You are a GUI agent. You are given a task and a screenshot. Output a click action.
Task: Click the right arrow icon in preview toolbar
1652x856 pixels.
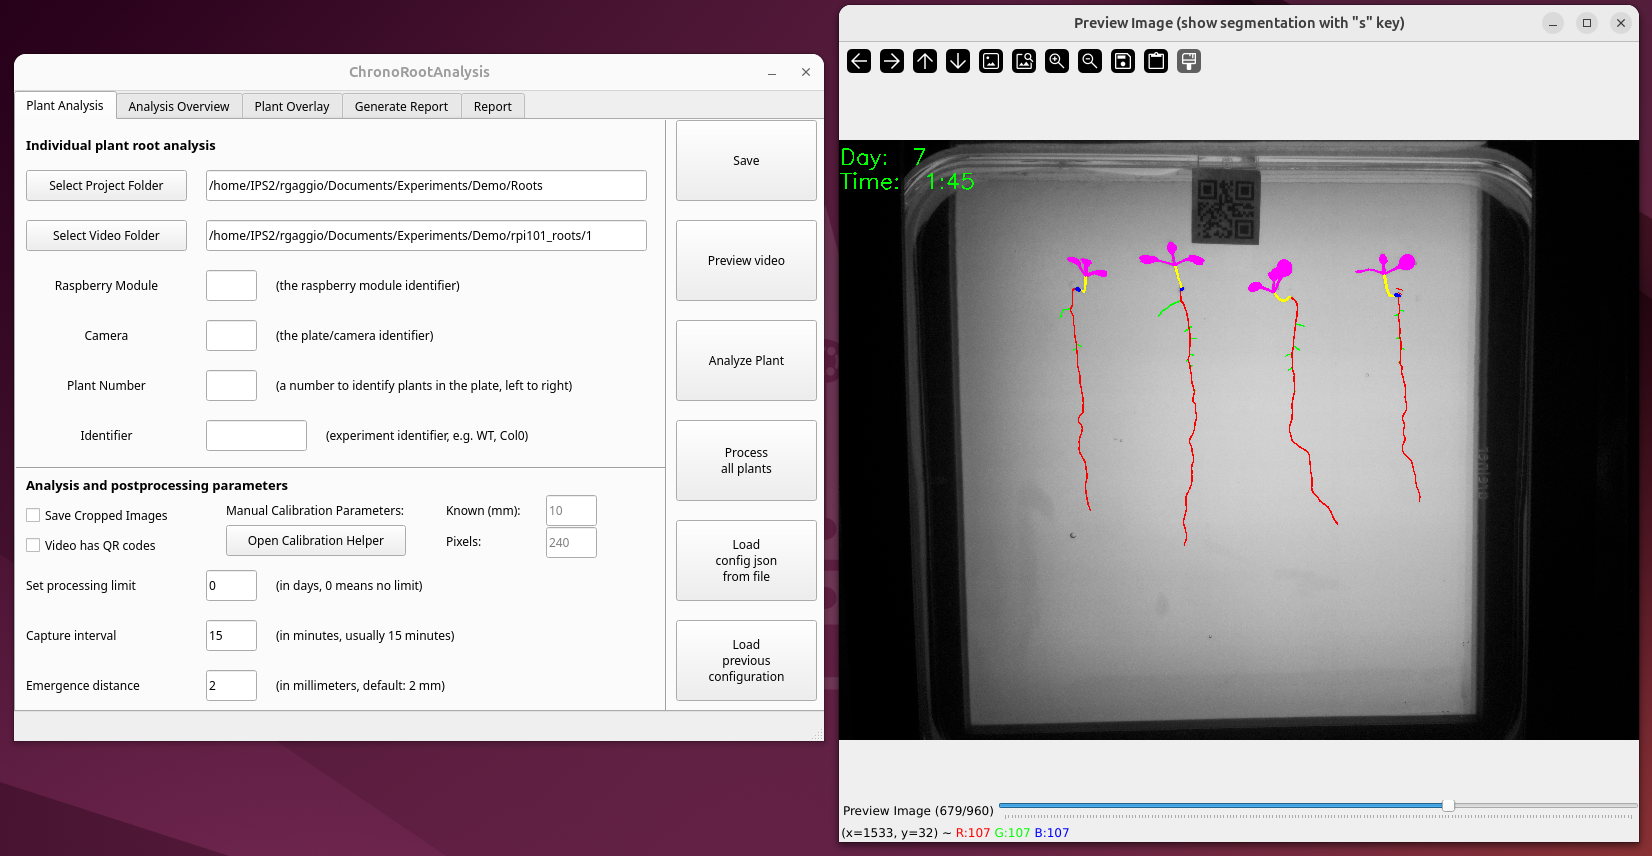(892, 61)
